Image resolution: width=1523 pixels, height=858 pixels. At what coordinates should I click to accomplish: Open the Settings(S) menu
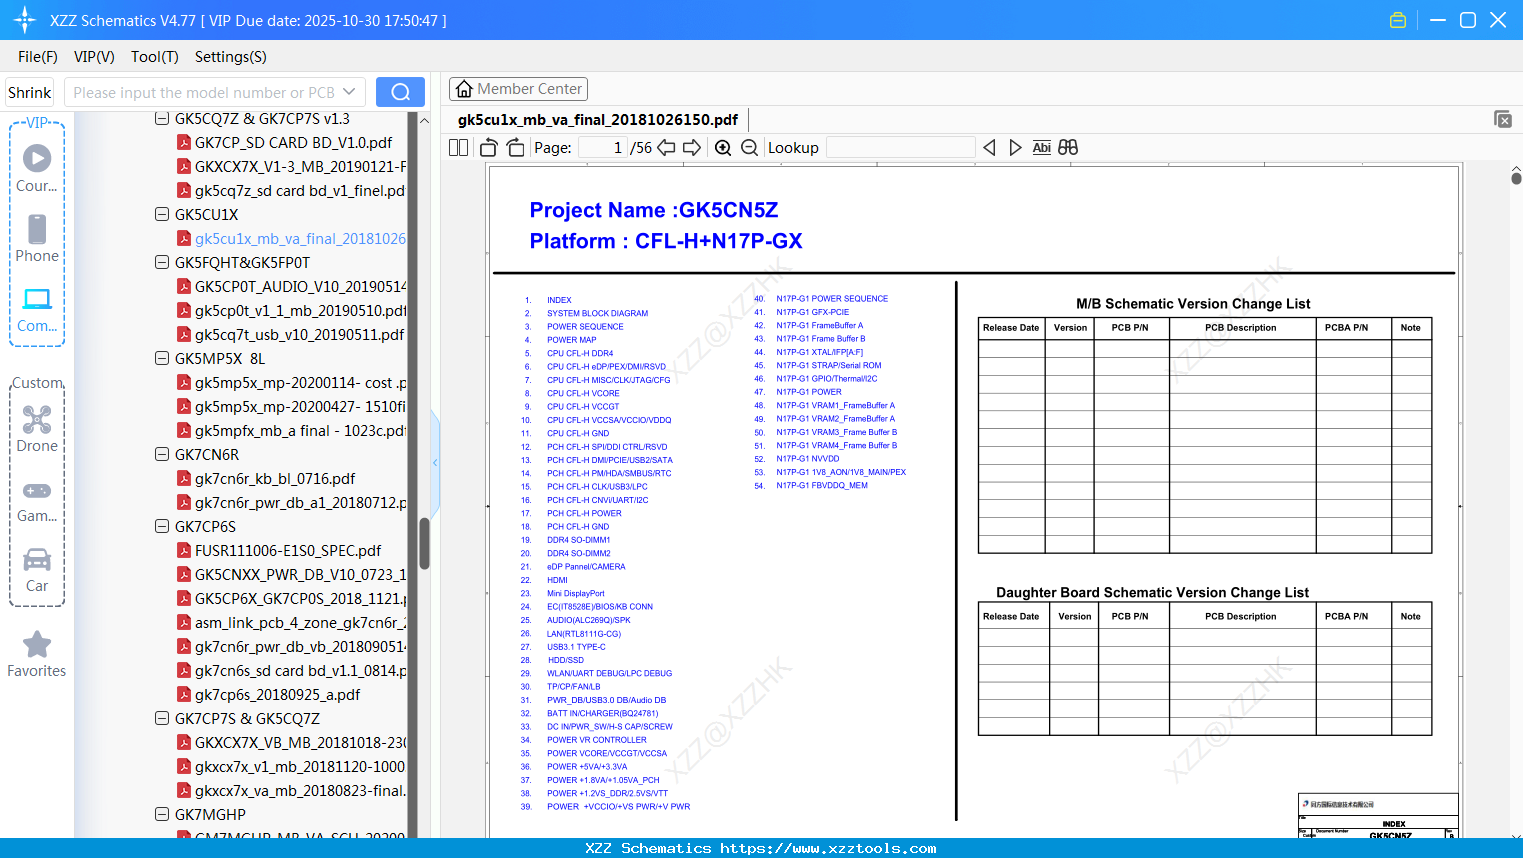point(231,57)
